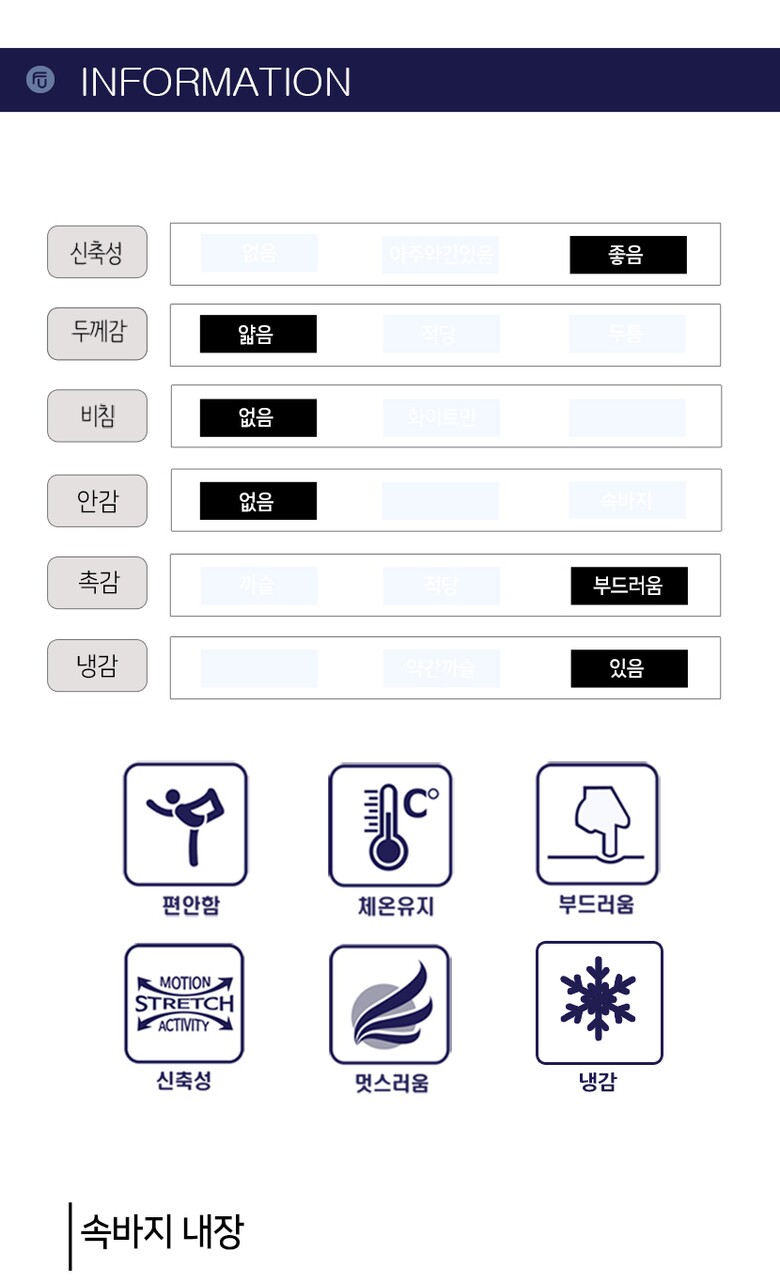
Task: Click the 촉감 category label button
Action: (x=97, y=583)
